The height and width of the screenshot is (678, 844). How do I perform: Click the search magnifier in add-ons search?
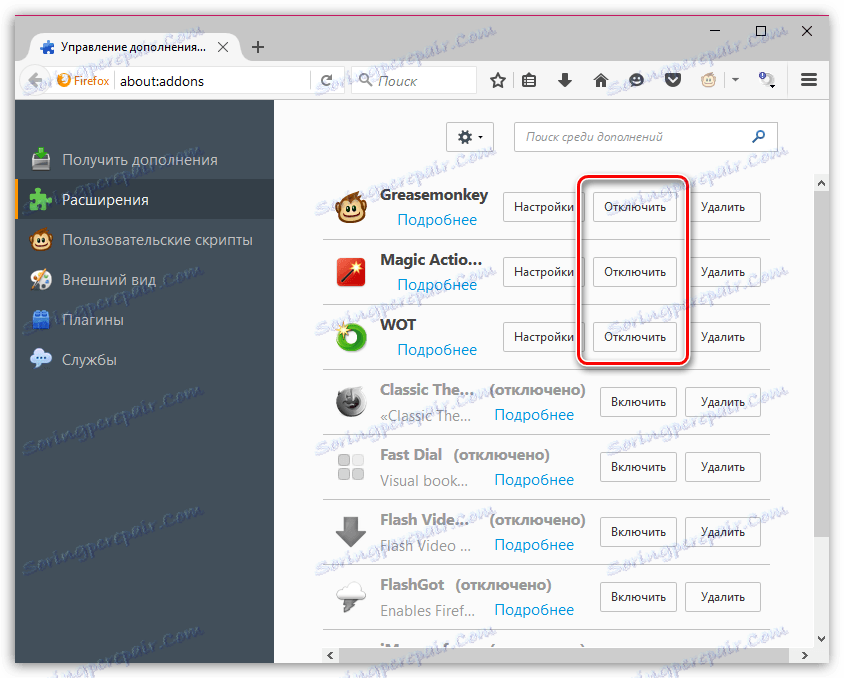pyautogui.click(x=758, y=137)
